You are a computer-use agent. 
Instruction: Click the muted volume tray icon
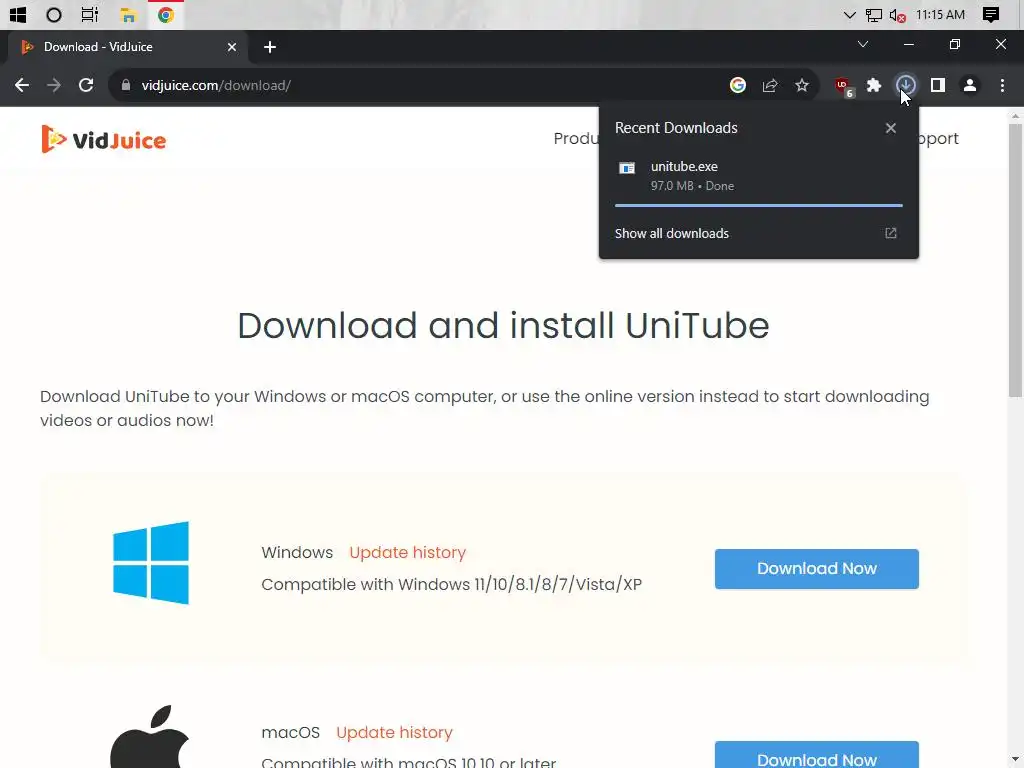pos(898,15)
